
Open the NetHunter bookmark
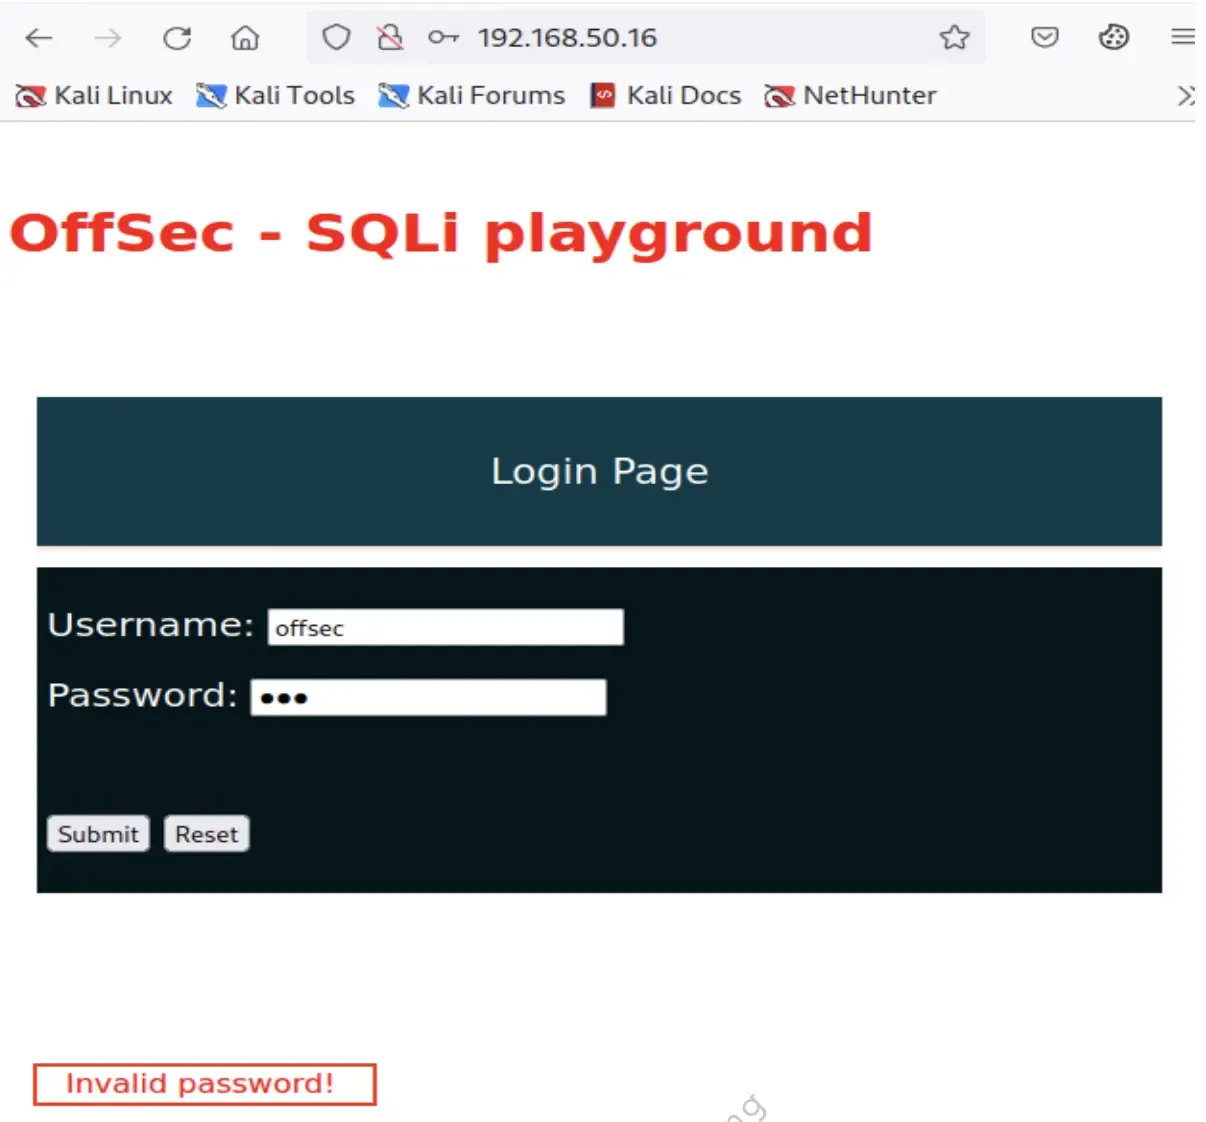tap(851, 95)
